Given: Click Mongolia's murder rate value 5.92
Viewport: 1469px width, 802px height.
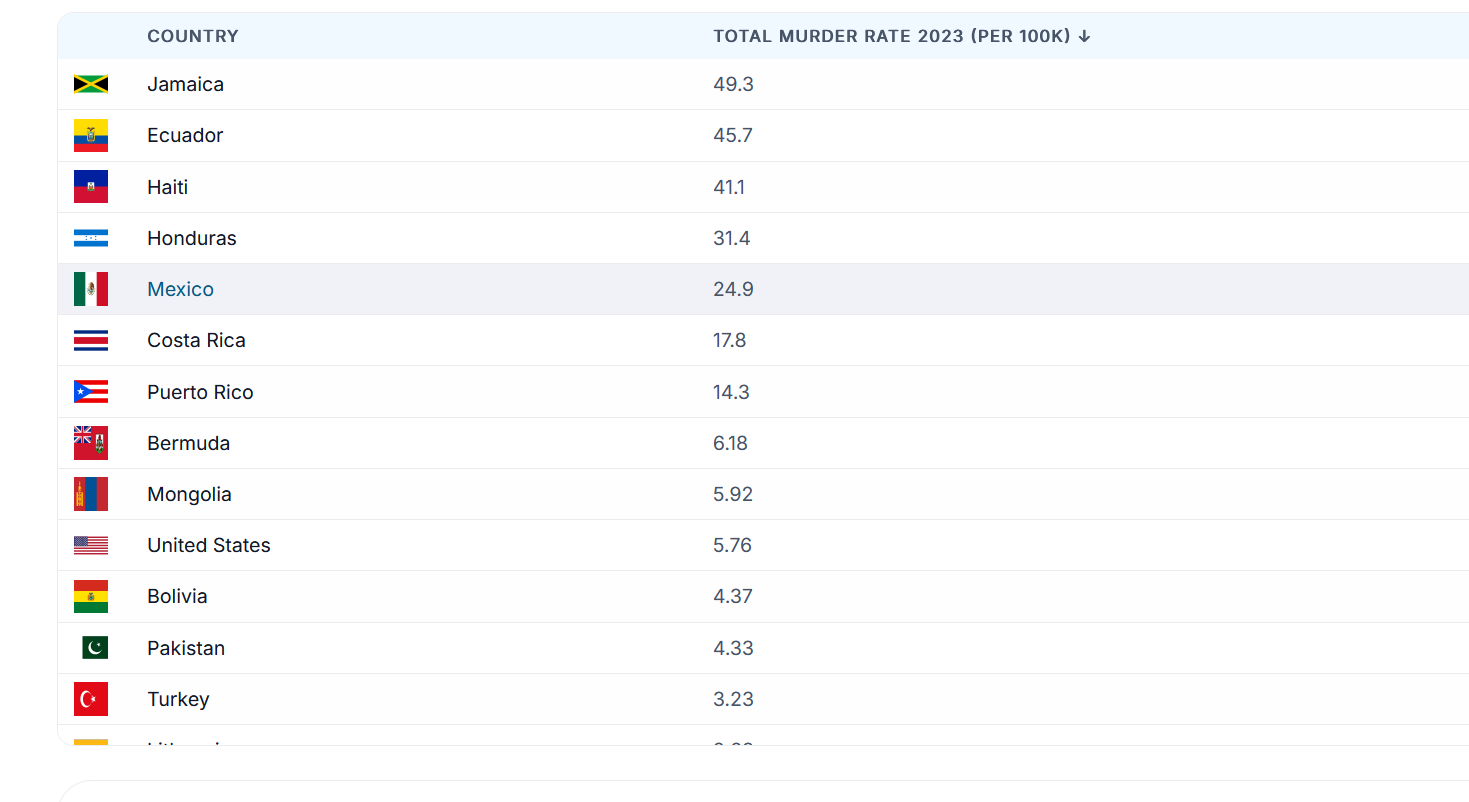Looking at the screenshot, I should click(x=733, y=494).
